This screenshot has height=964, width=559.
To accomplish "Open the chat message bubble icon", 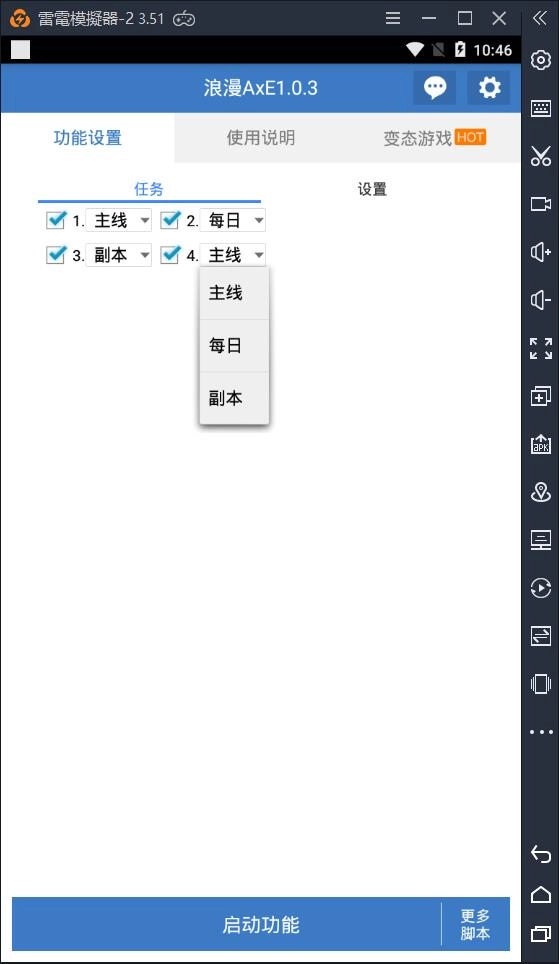I will point(435,88).
